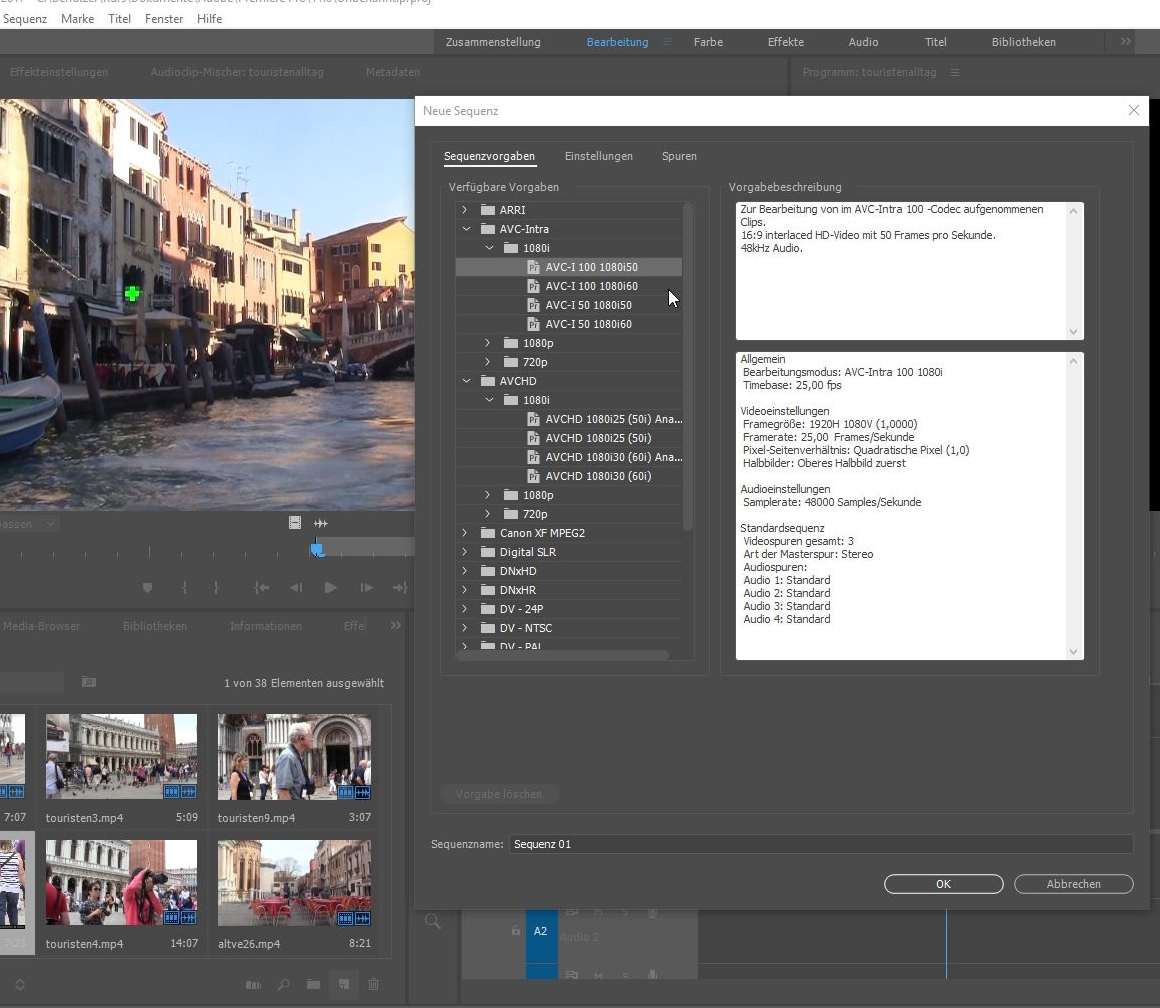
Task: Click the presets list horizontal scrollbar
Action: [x=563, y=655]
